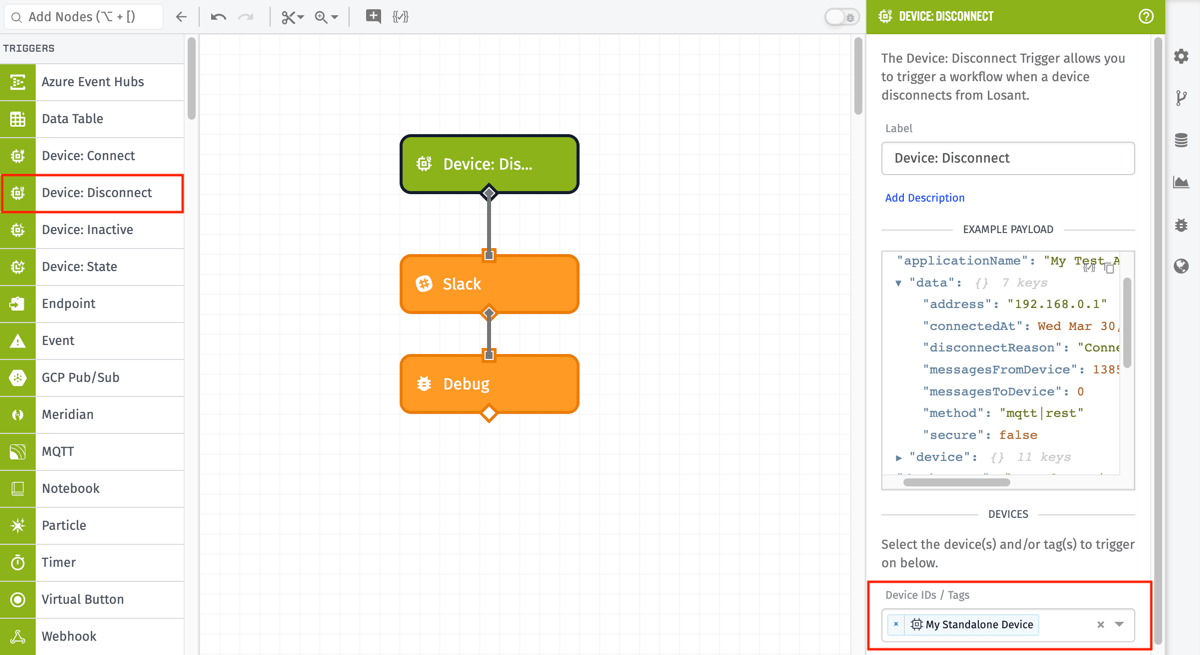Open the Device IDs / Tags dropdown arrow

pos(1120,625)
